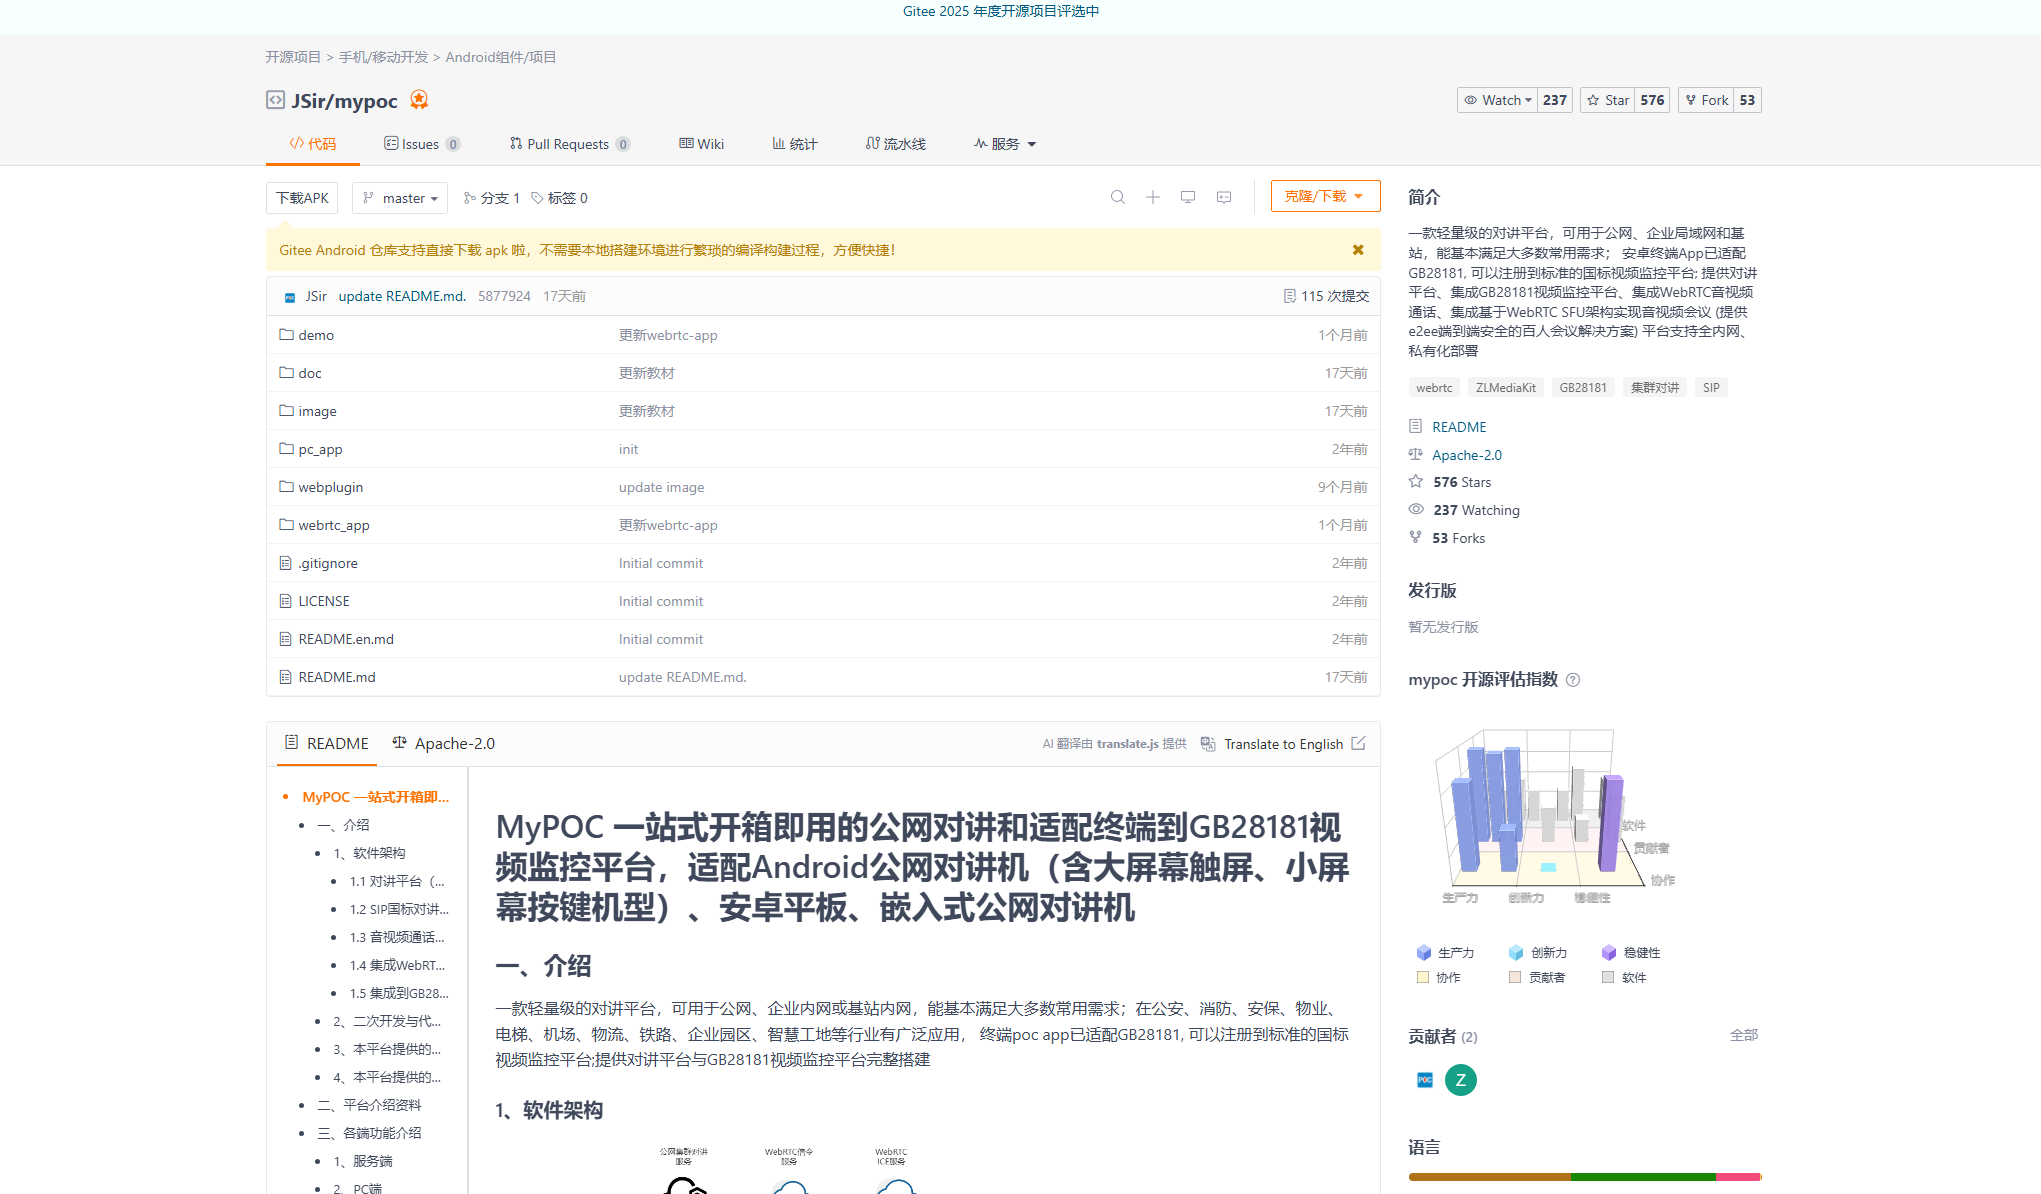The height and width of the screenshot is (1194, 2041).
Task: Click the language bar's green segment
Action: pos(1642,1177)
